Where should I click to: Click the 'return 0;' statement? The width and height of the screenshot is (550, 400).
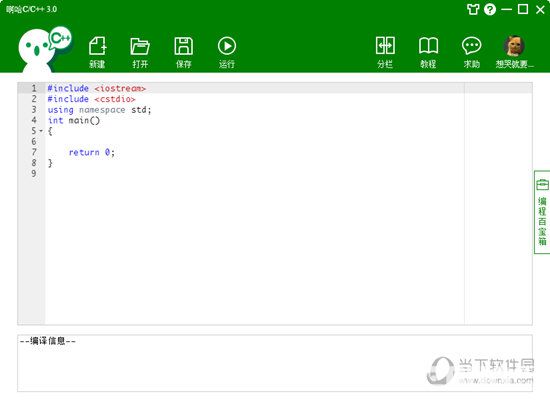coord(92,152)
